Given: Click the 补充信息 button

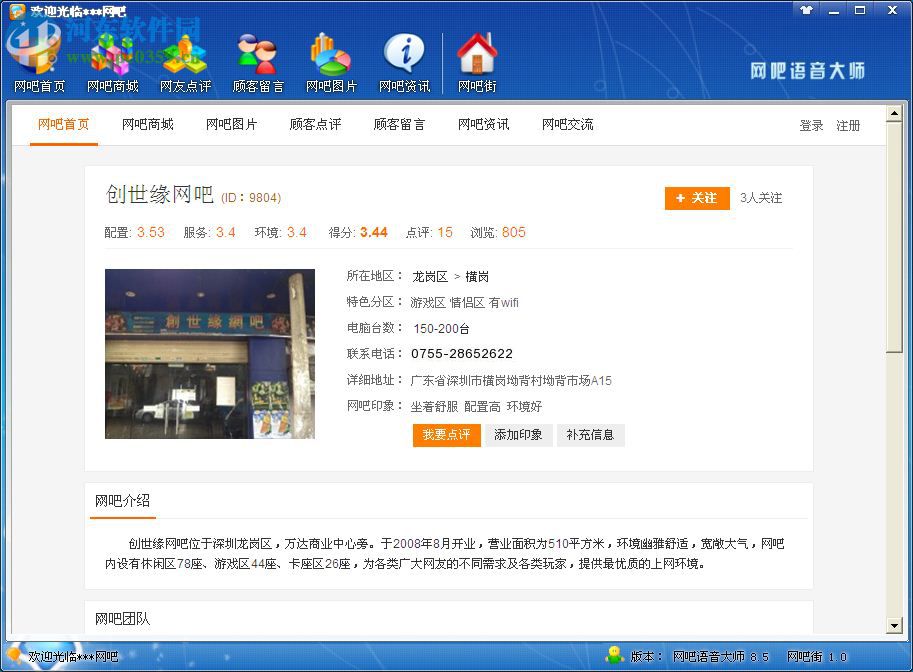Looking at the screenshot, I should click(591, 435).
